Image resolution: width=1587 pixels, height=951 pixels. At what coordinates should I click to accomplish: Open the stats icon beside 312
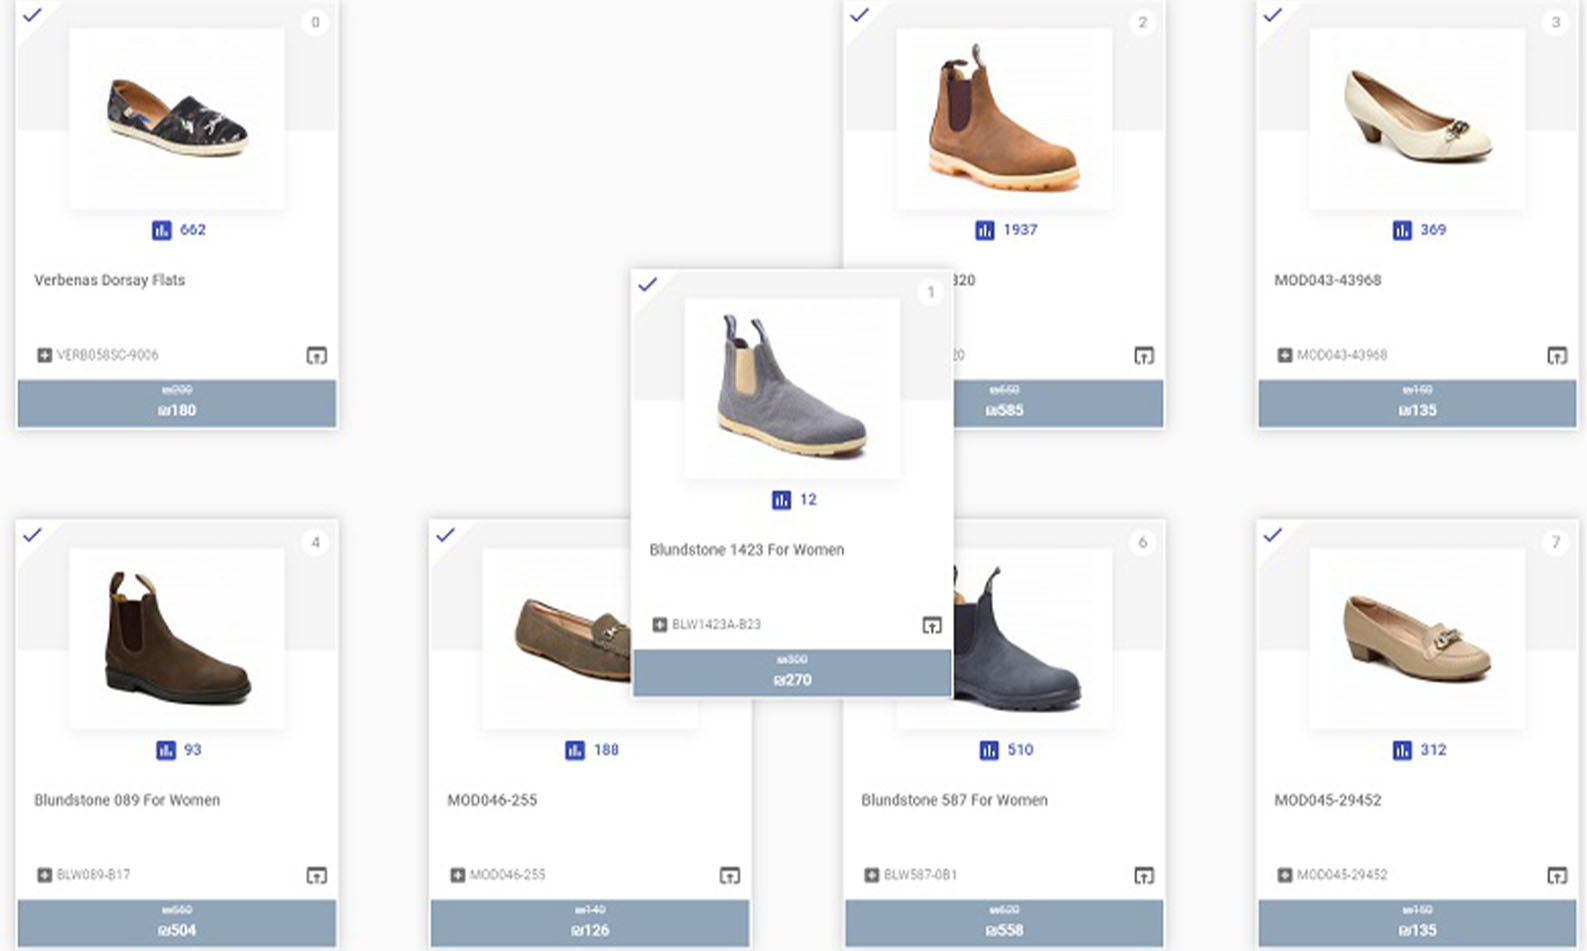[1402, 750]
